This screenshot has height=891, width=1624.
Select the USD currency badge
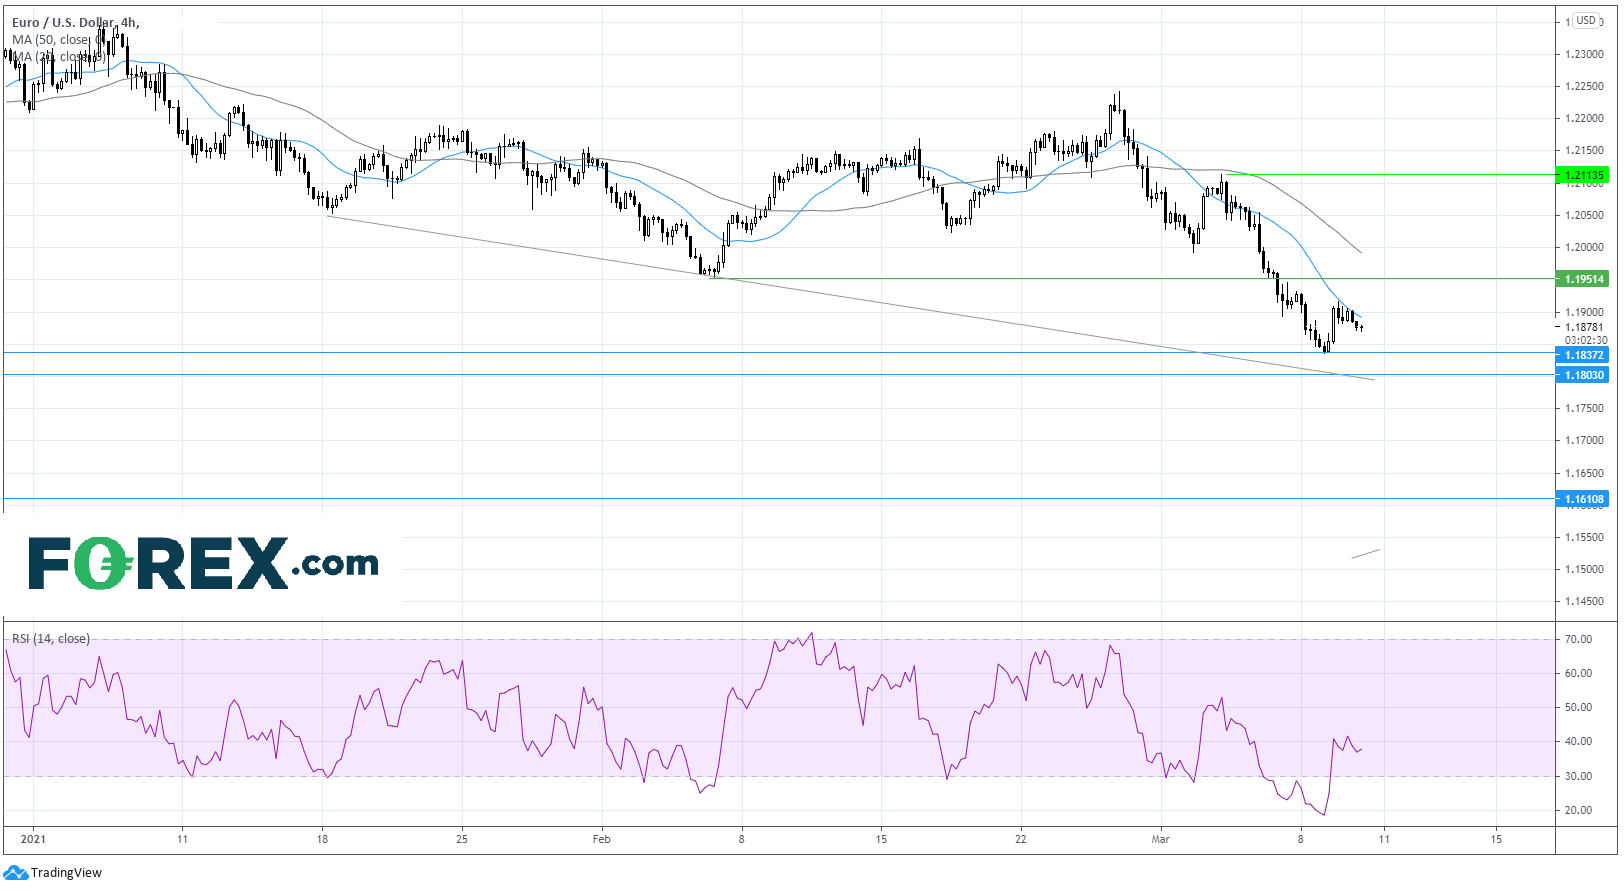(1588, 20)
